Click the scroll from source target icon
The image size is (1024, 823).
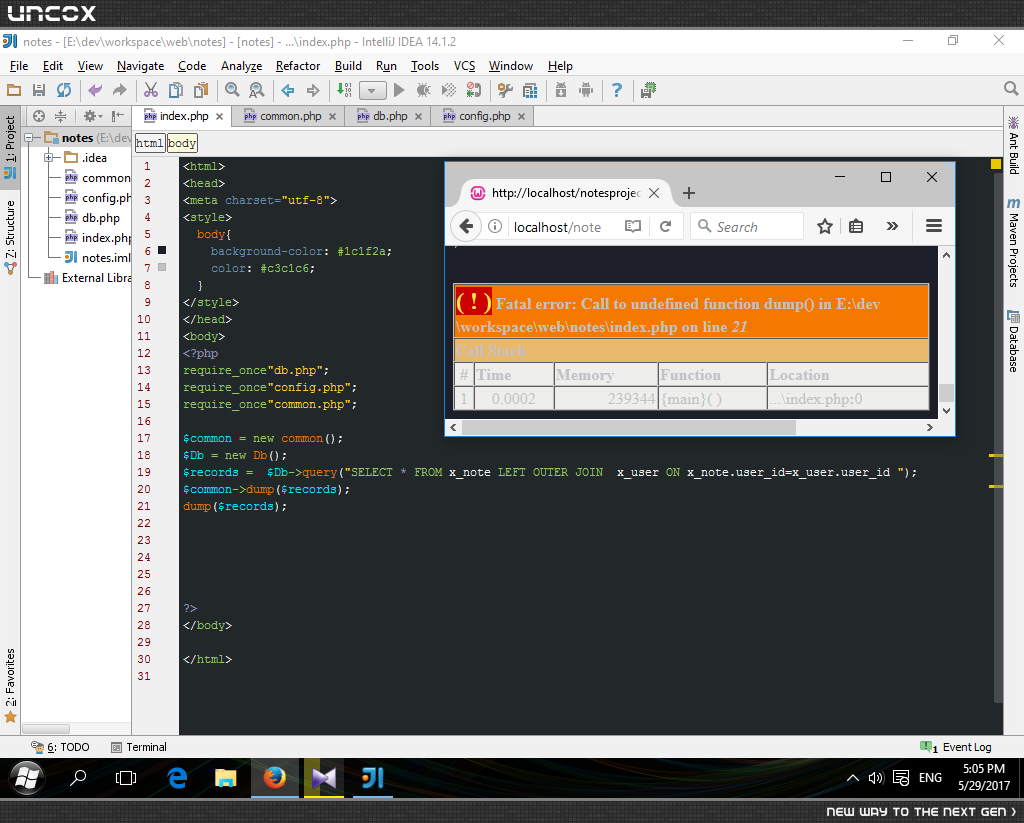coord(39,116)
